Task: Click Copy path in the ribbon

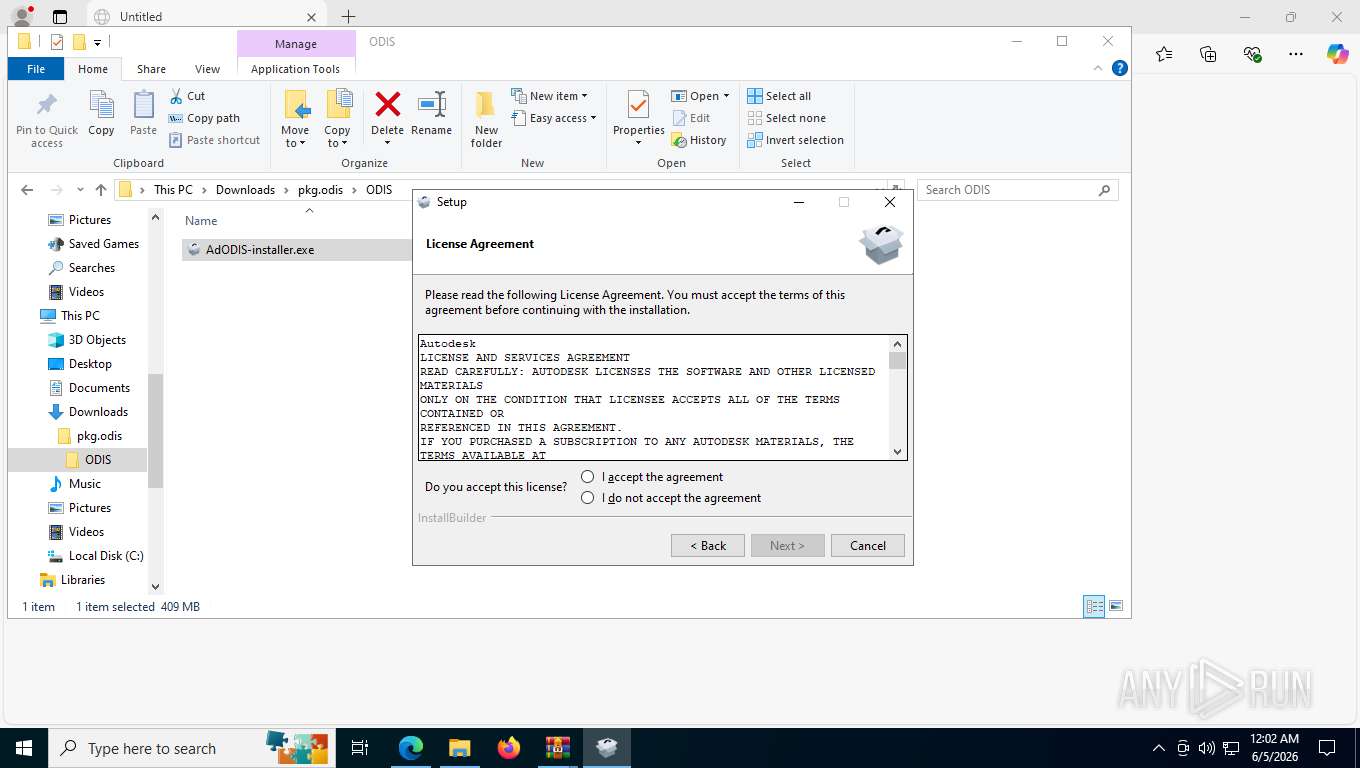Action: tap(204, 118)
